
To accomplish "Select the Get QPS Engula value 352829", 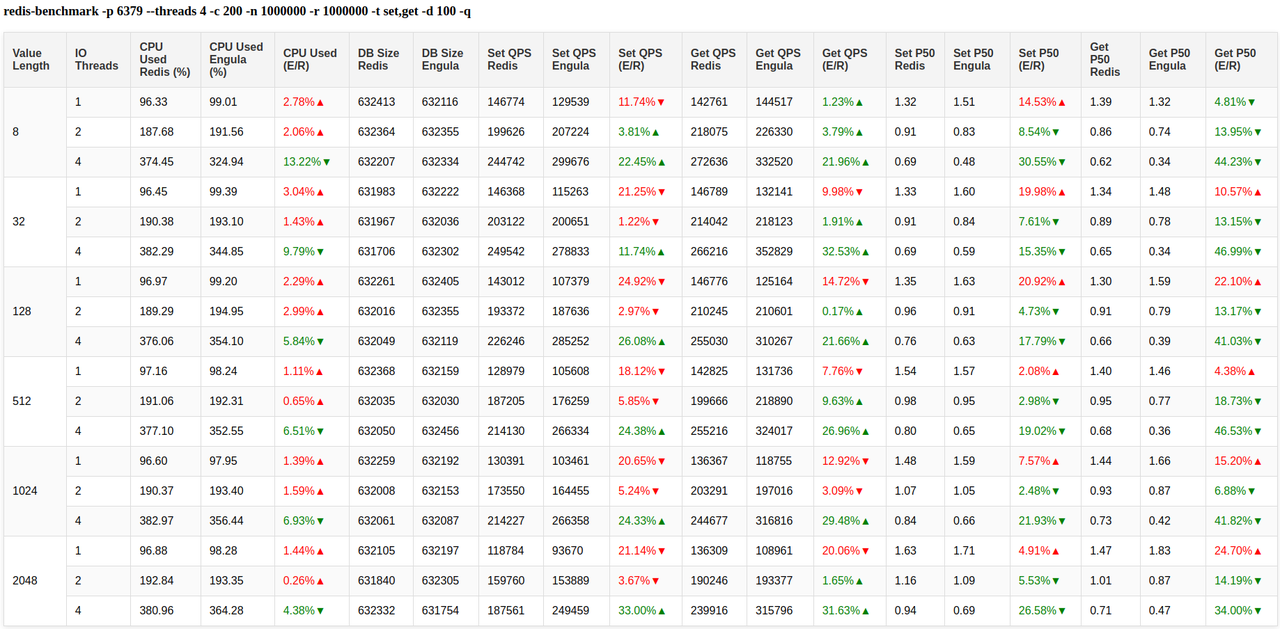I will (776, 252).
